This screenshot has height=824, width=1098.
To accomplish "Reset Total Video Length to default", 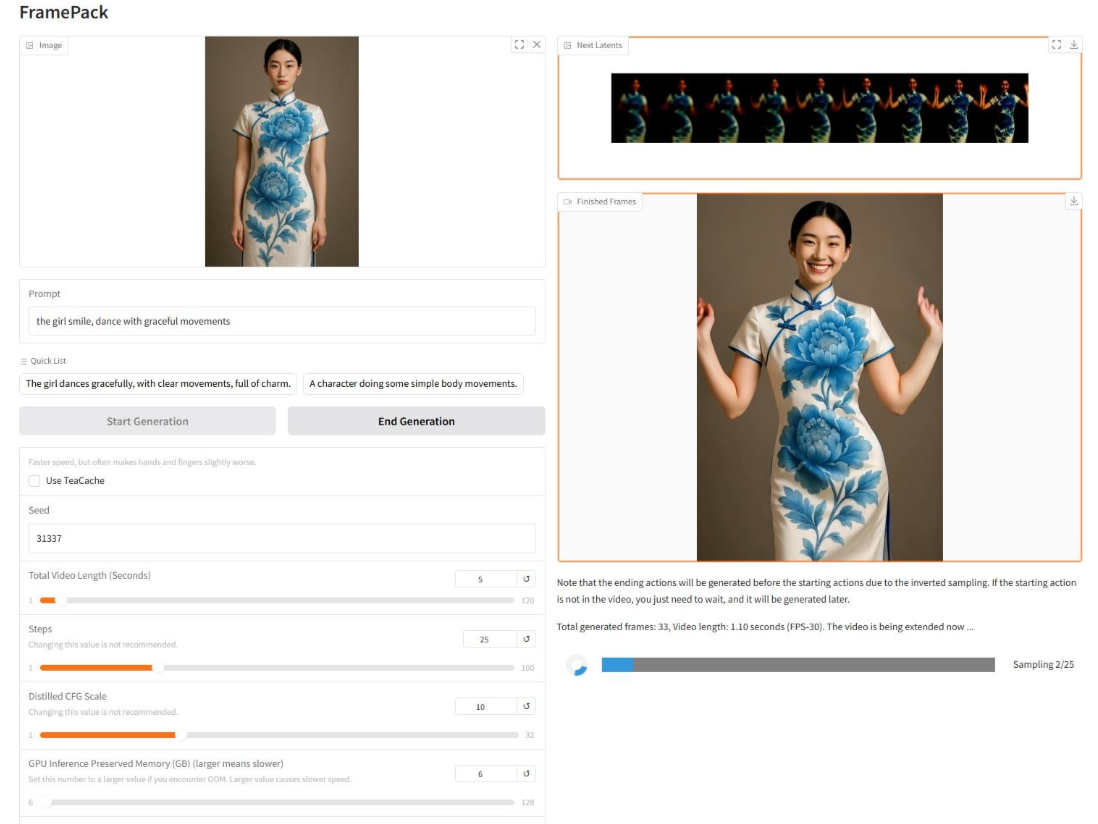I will (526, 579).
